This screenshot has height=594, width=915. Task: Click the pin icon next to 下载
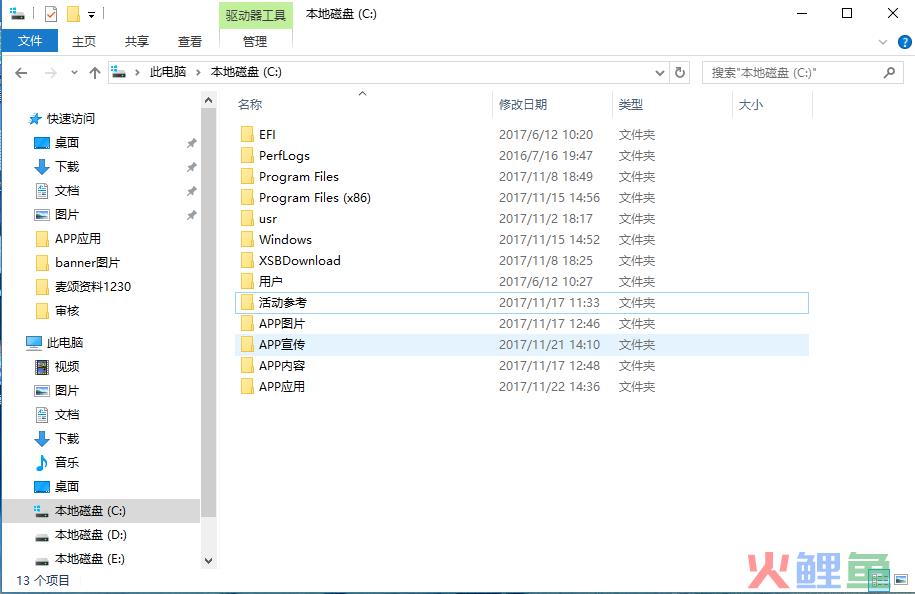[x=191, y=167]
